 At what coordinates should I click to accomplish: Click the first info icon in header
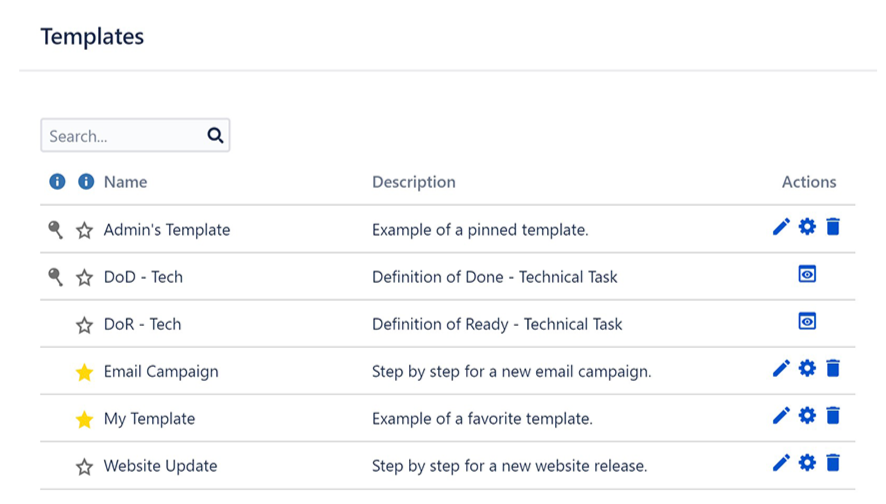pos(57,182)
